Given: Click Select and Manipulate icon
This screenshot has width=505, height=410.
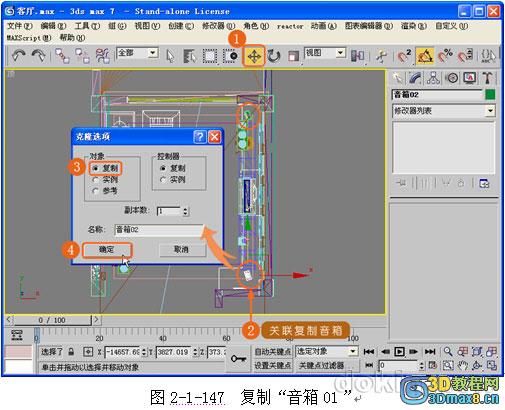Looking at the screenshot, I should tap(381, 56).
